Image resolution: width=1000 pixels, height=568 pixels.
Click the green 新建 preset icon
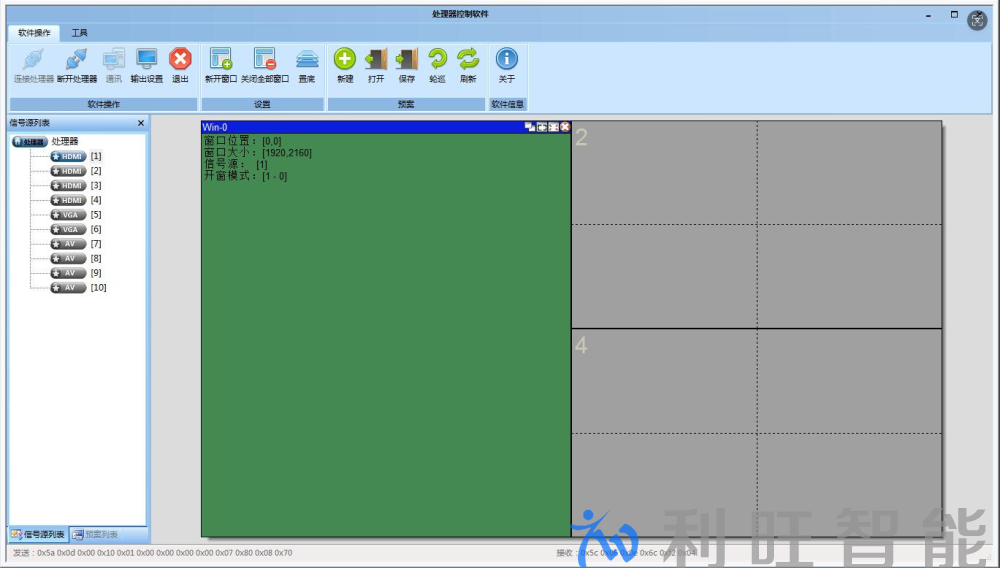click(x=345, y=60)
